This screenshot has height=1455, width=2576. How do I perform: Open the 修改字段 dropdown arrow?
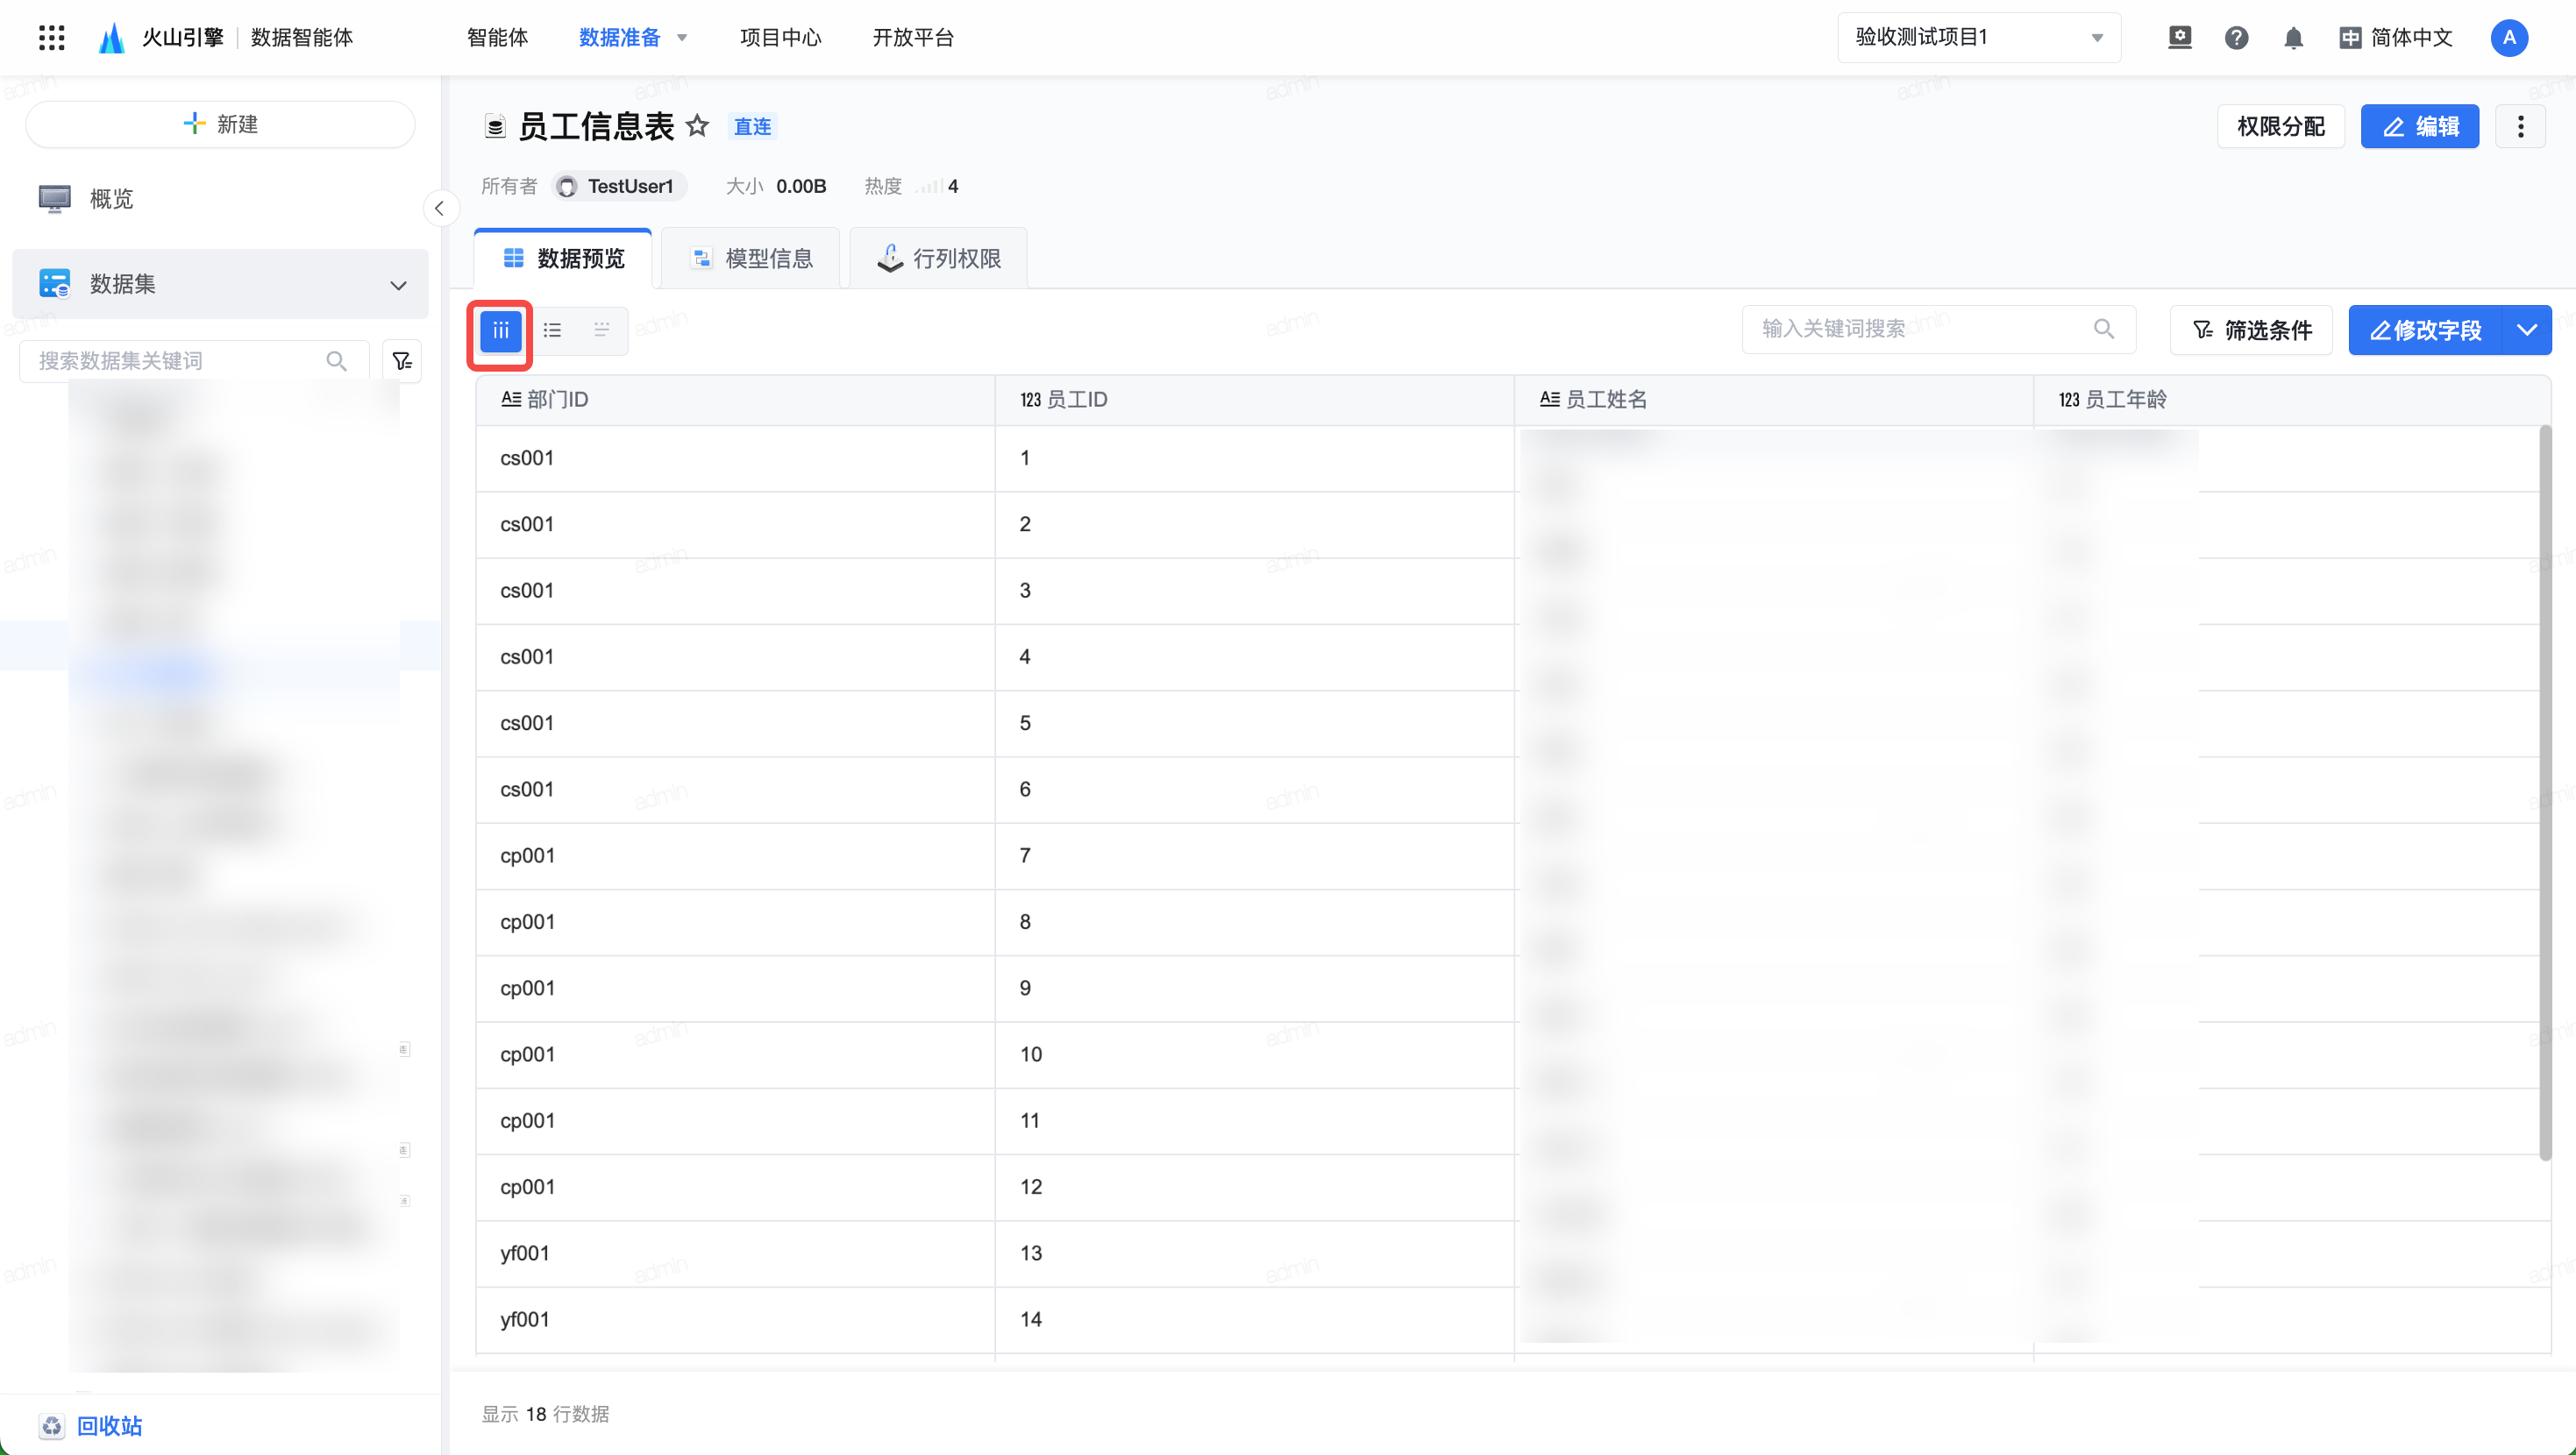(2526, 330)
